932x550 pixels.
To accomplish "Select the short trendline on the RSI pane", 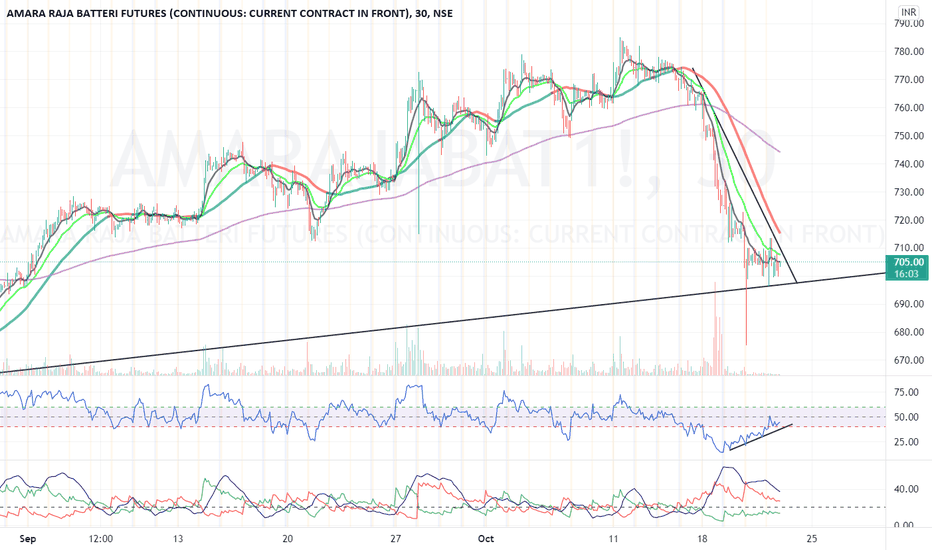I will (761, 438).
